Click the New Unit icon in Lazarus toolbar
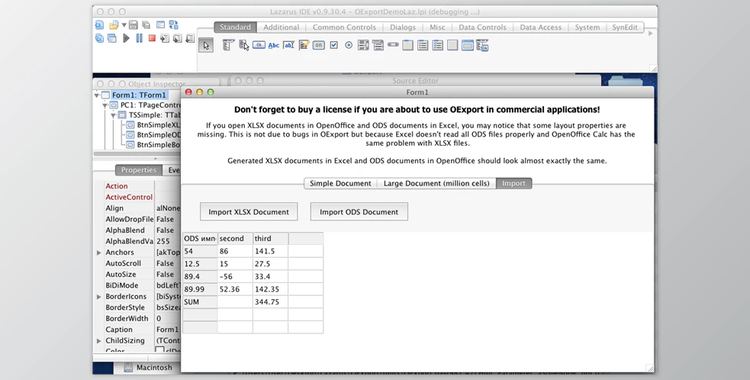This screenshot has height=380, width=750. point(99,25)
